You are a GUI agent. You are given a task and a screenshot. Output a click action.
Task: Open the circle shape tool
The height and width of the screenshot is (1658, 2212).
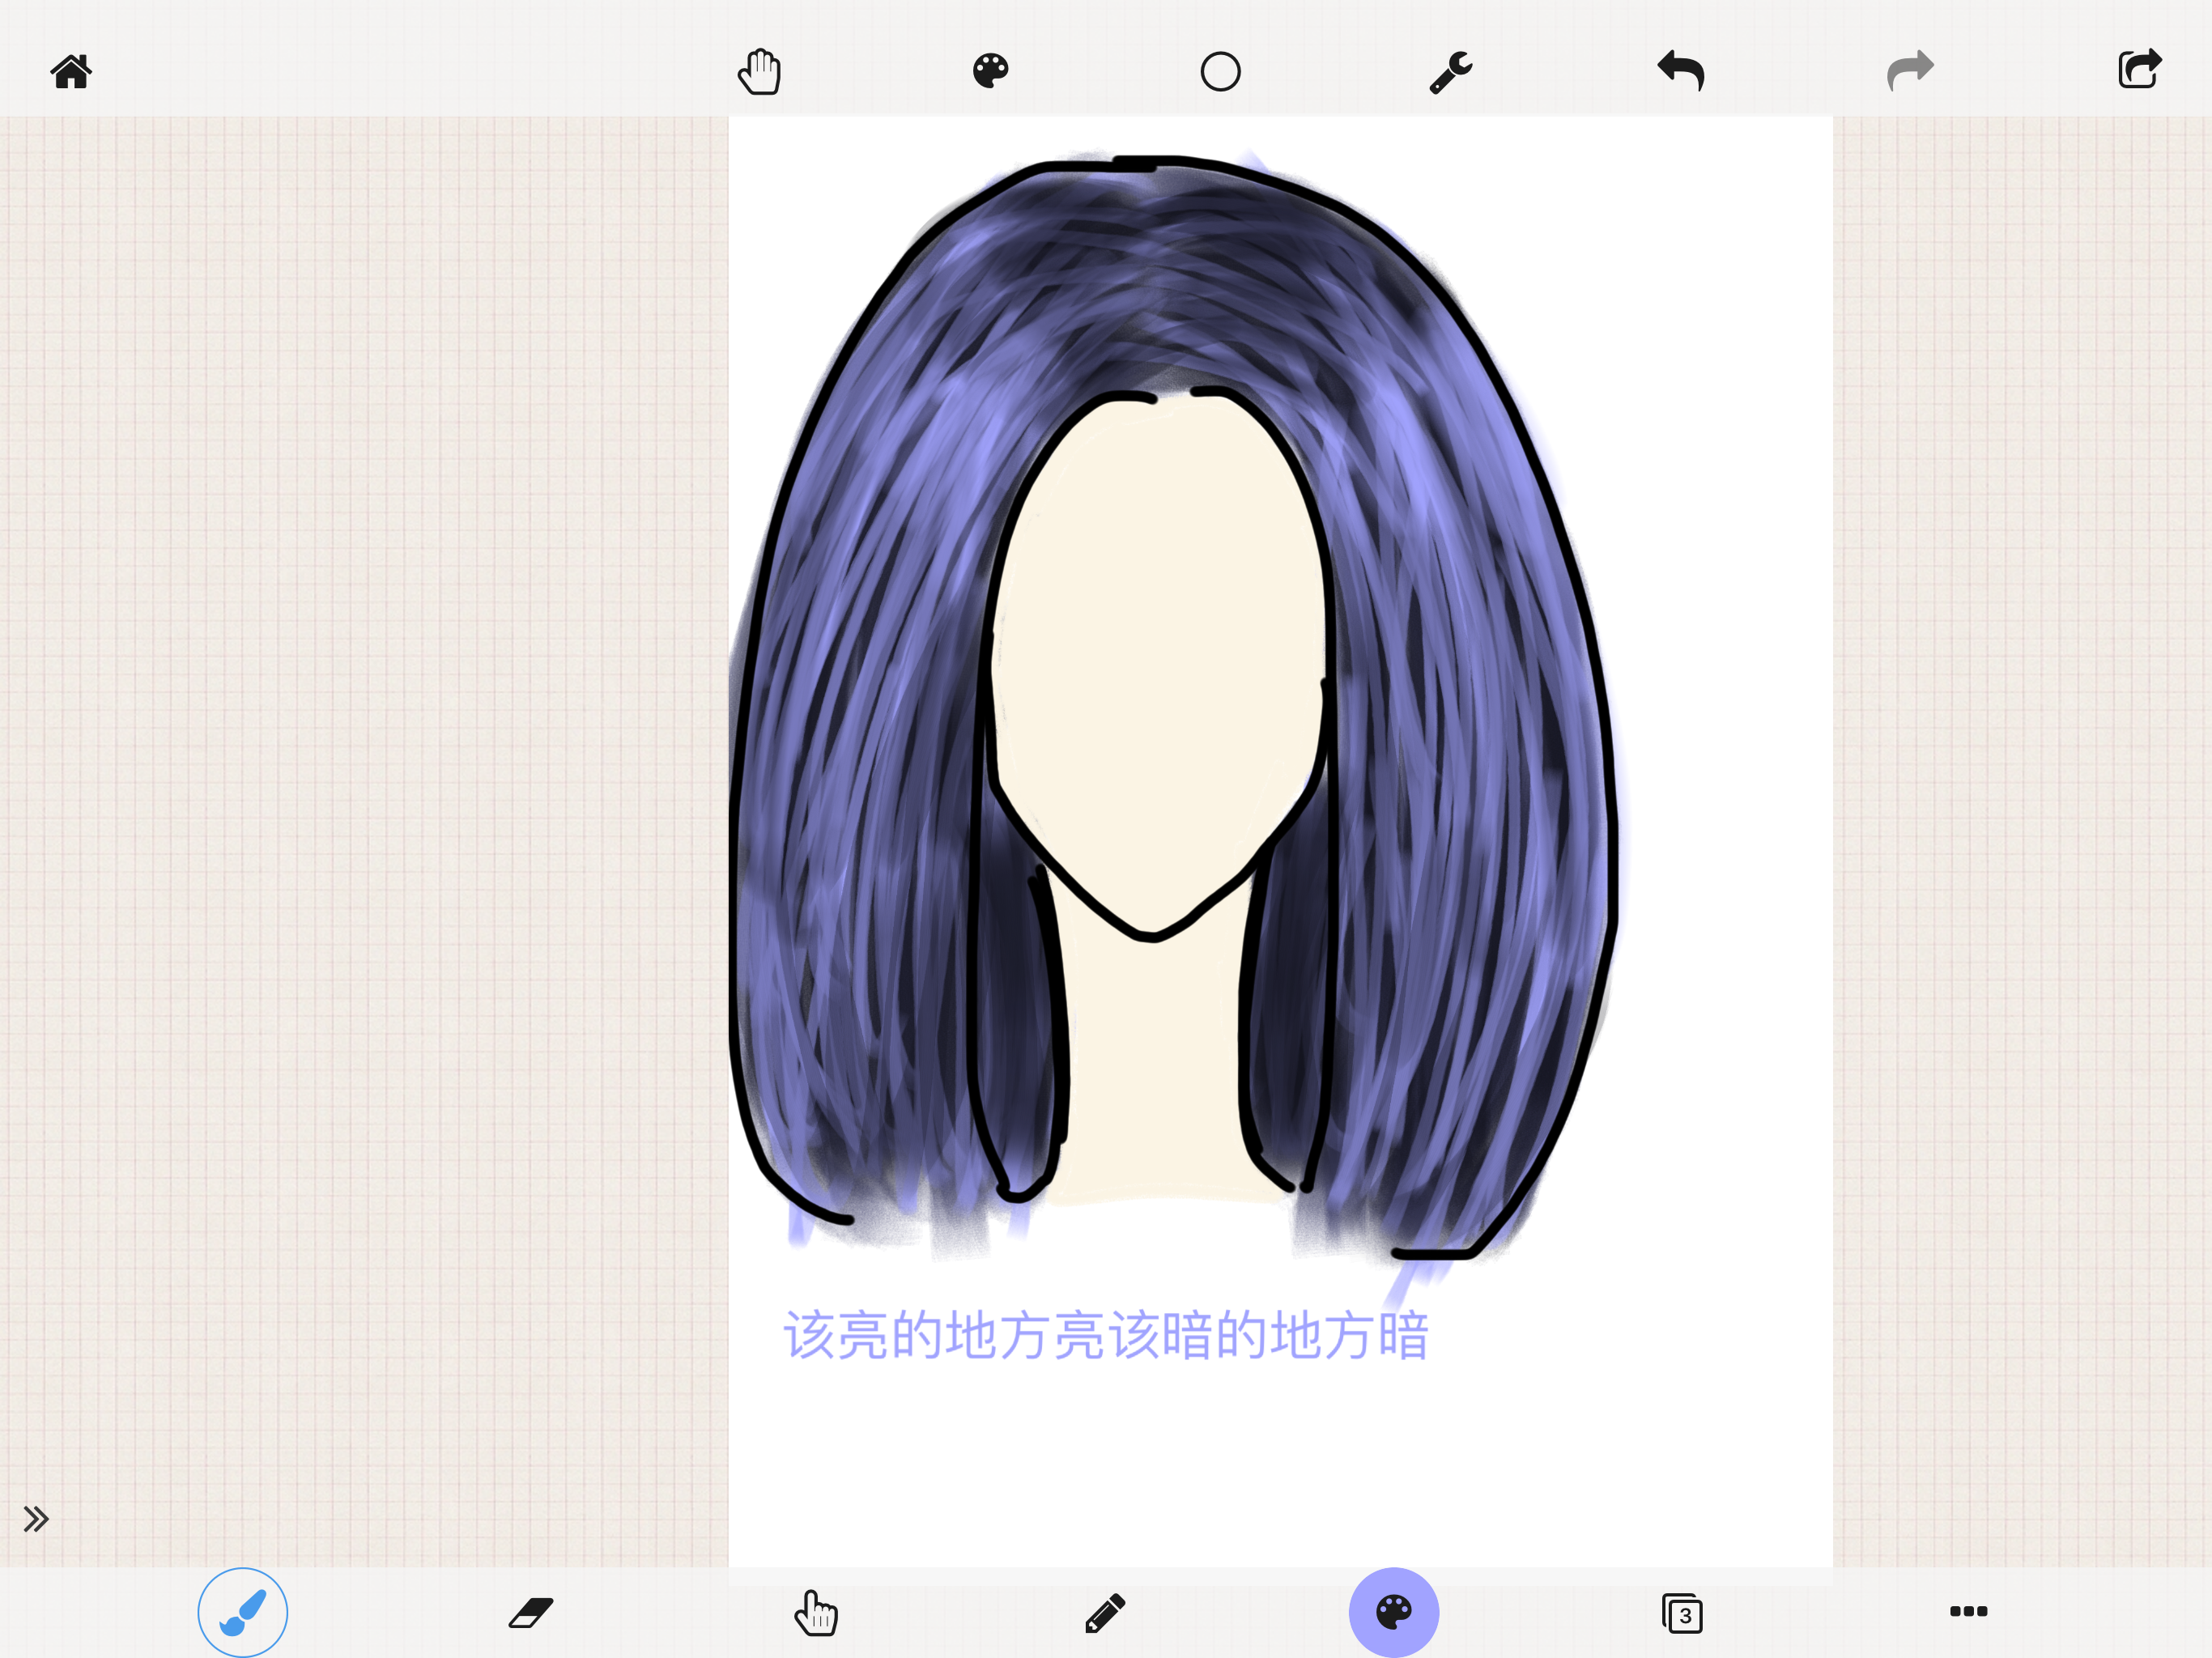click(1220, 72)
